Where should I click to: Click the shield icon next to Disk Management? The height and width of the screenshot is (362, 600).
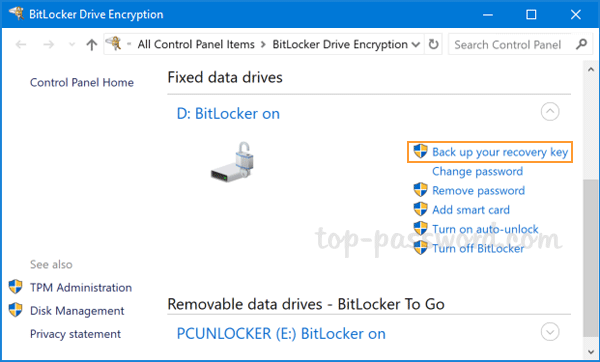15,310
